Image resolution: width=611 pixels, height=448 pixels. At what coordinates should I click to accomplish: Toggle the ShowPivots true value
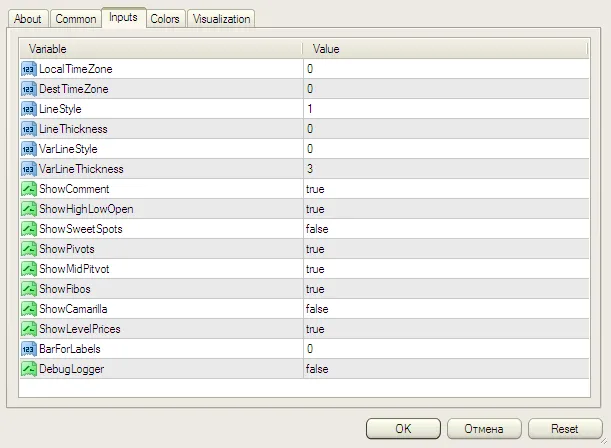(x=446, y=249)
